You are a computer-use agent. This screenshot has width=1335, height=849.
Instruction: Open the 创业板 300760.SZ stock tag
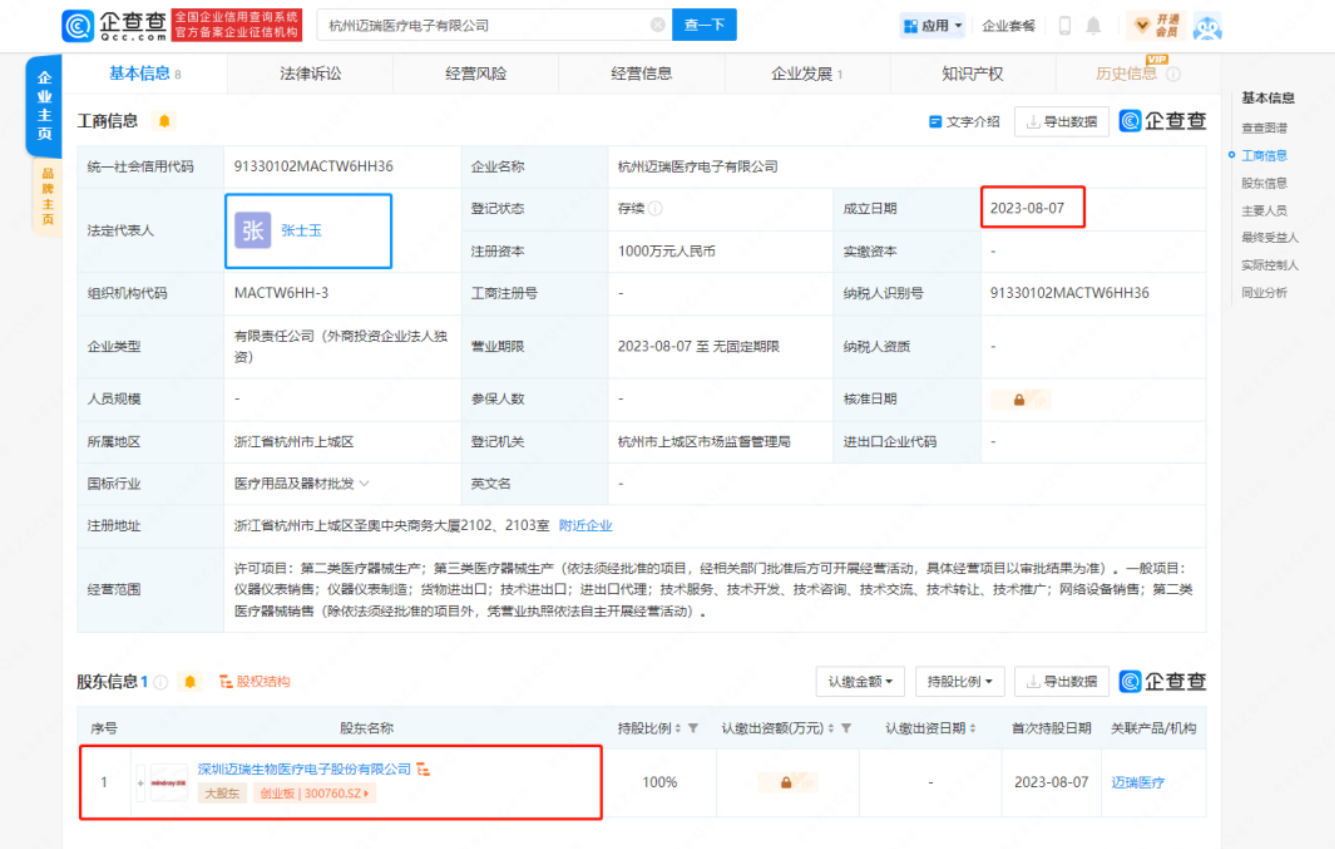[x=315, y=794]
